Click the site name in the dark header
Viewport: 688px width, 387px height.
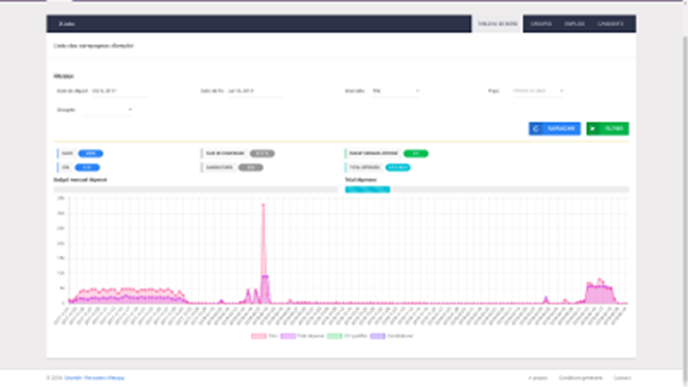coord(66,24)
